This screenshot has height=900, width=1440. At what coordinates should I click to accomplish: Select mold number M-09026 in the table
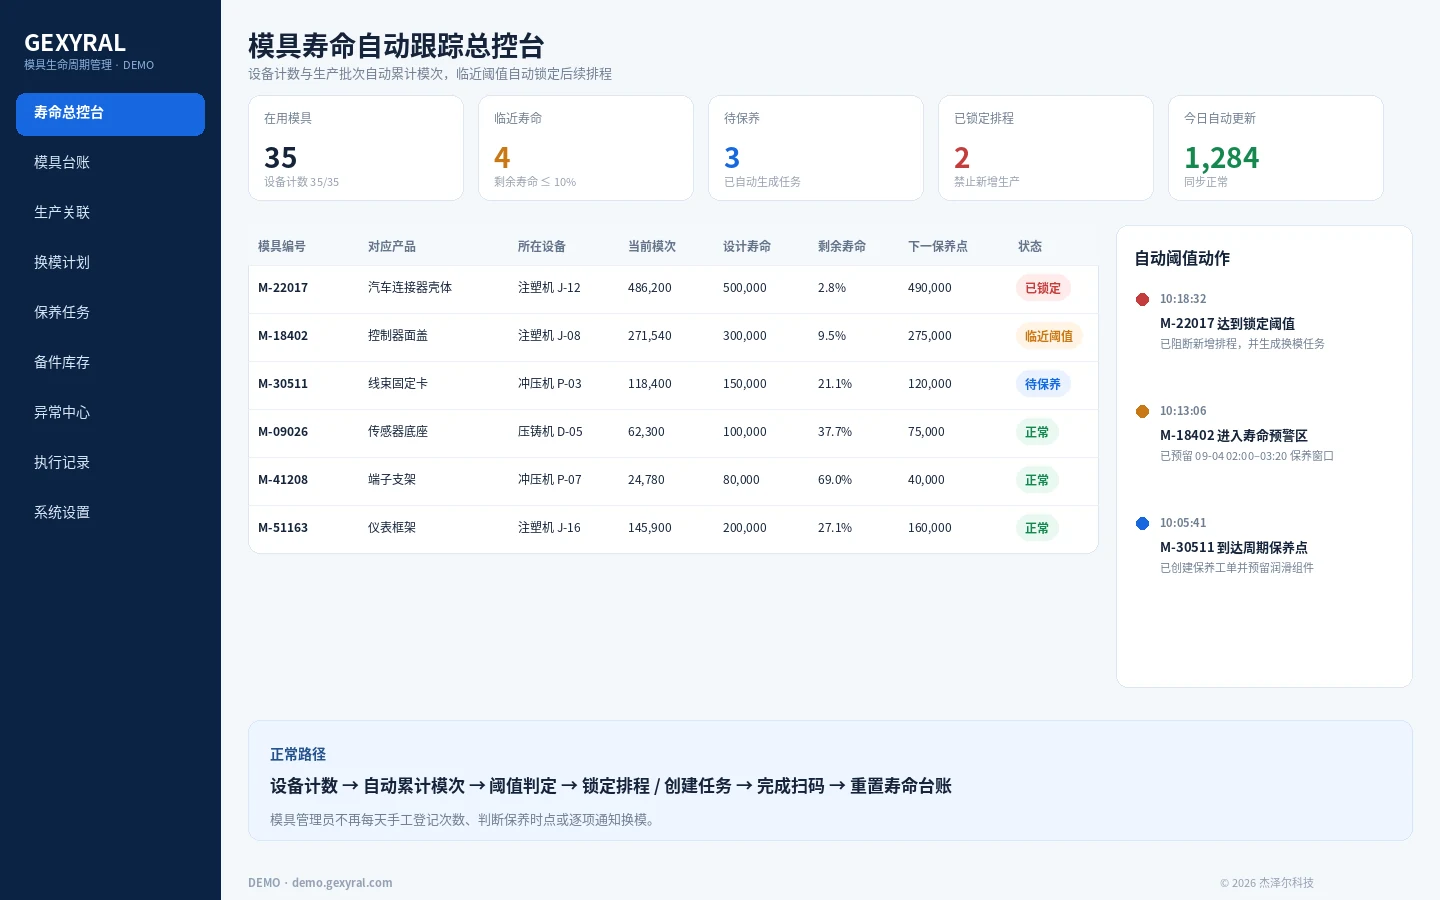click(x=283, y=432)
